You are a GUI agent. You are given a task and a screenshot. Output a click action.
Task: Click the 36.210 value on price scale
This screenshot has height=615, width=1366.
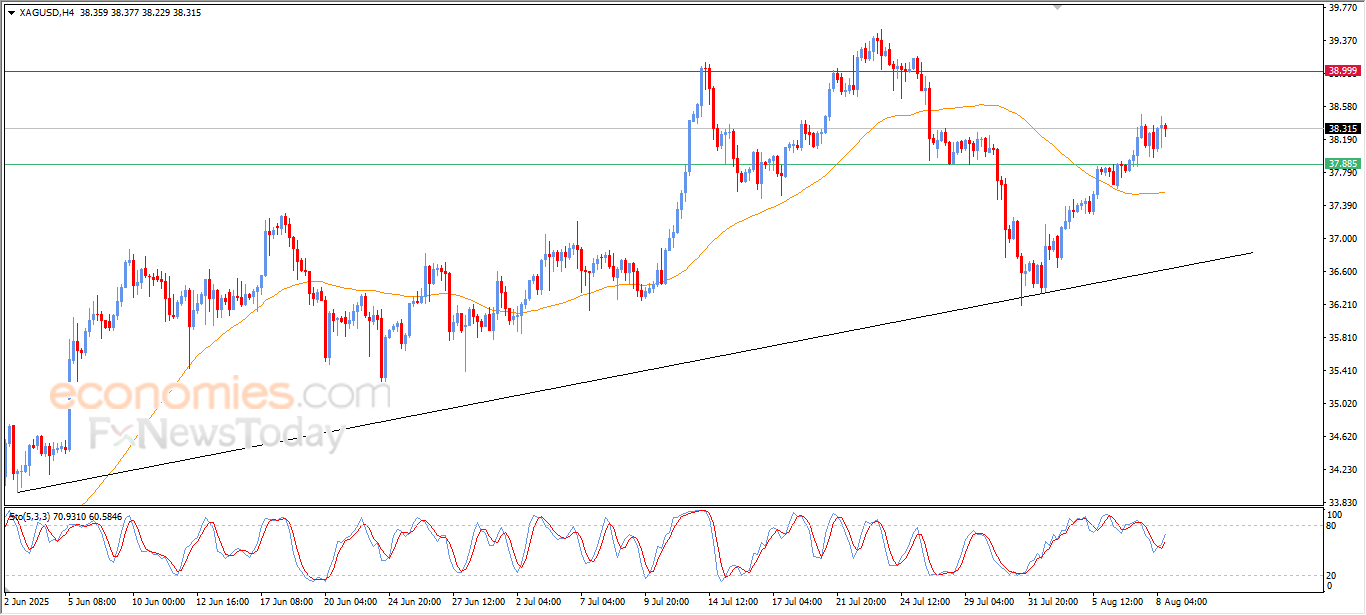click(x=1342, y=304)
